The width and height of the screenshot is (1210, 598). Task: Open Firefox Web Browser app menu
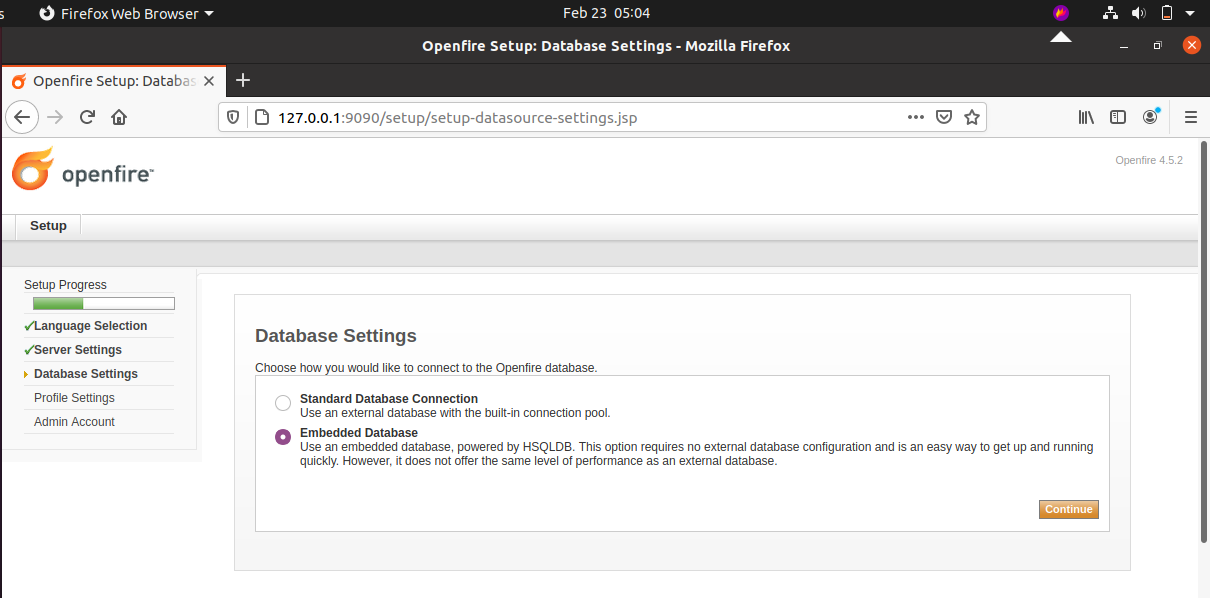pos(126,14)
